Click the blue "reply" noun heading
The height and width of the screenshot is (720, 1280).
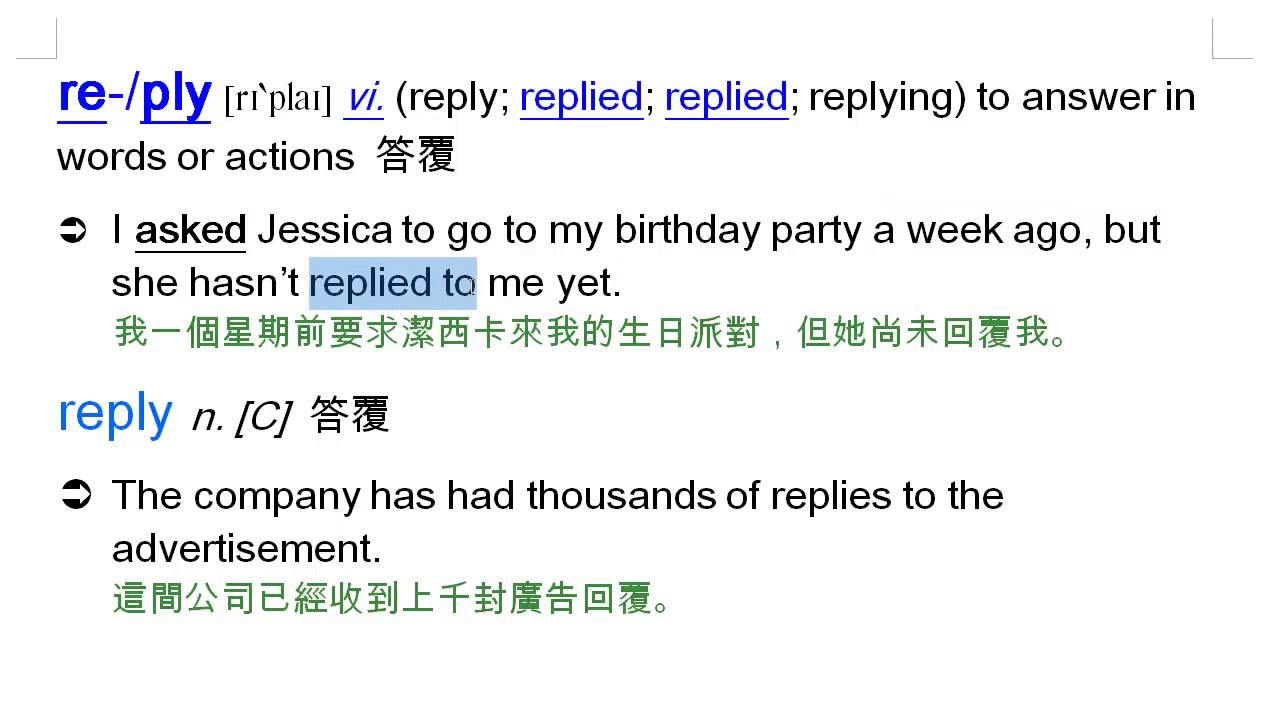115,414
